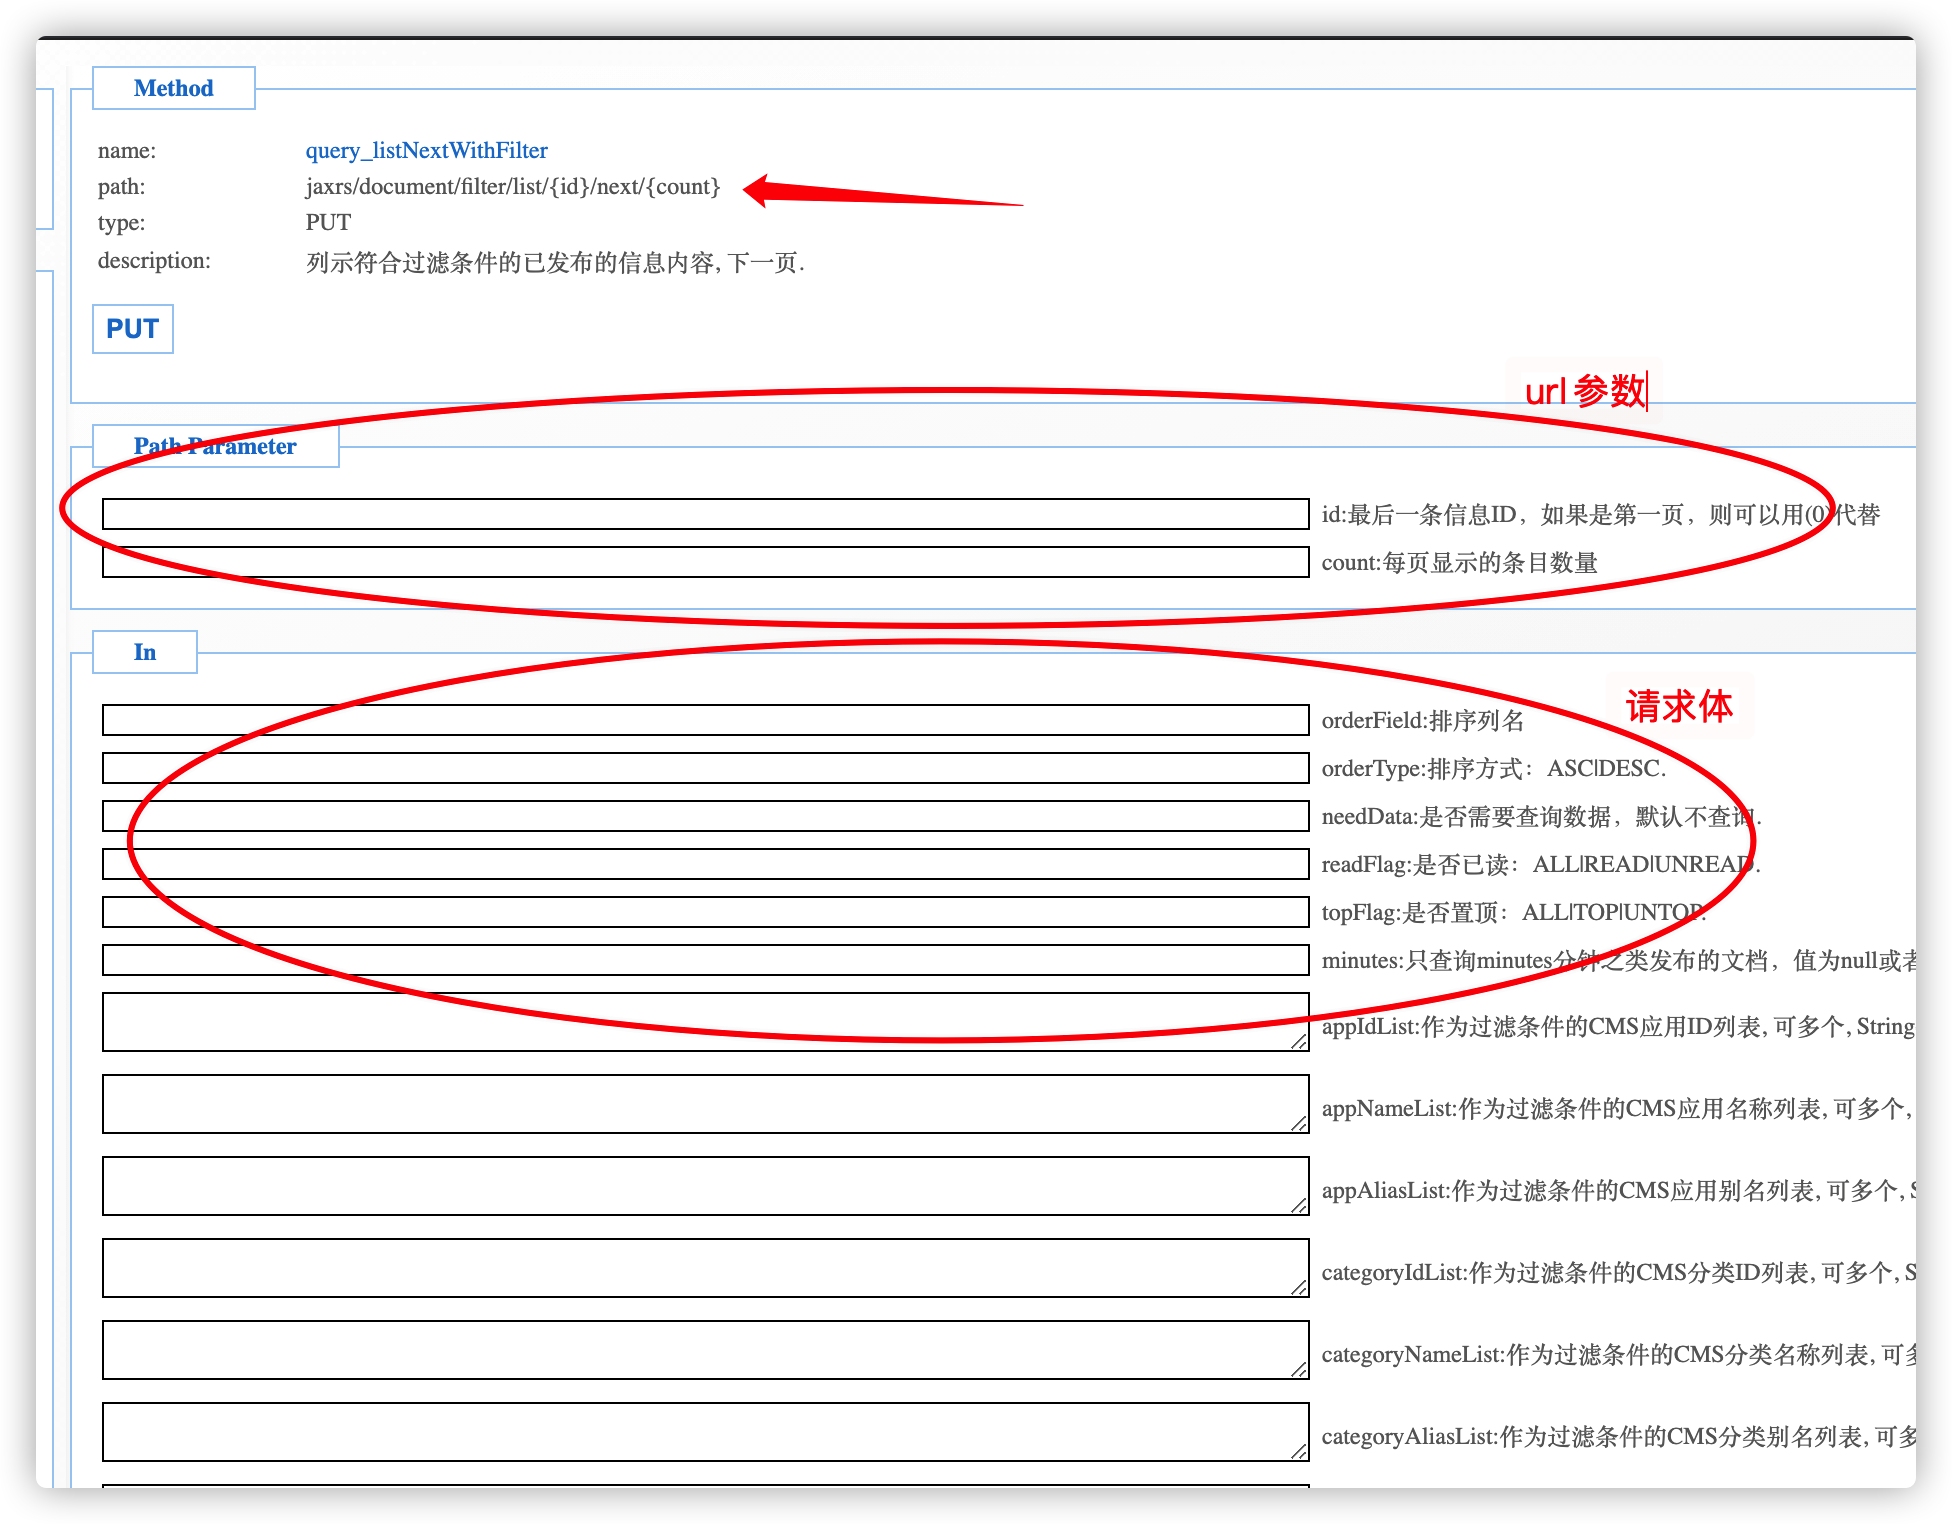Click the id path parameter input

pyautogui.click(x=705, y=514)
